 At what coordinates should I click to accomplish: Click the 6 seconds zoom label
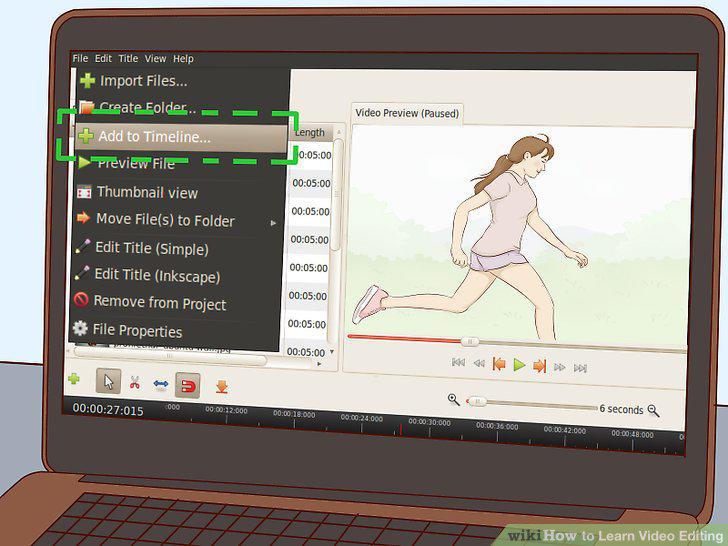[x=621, y=409]
